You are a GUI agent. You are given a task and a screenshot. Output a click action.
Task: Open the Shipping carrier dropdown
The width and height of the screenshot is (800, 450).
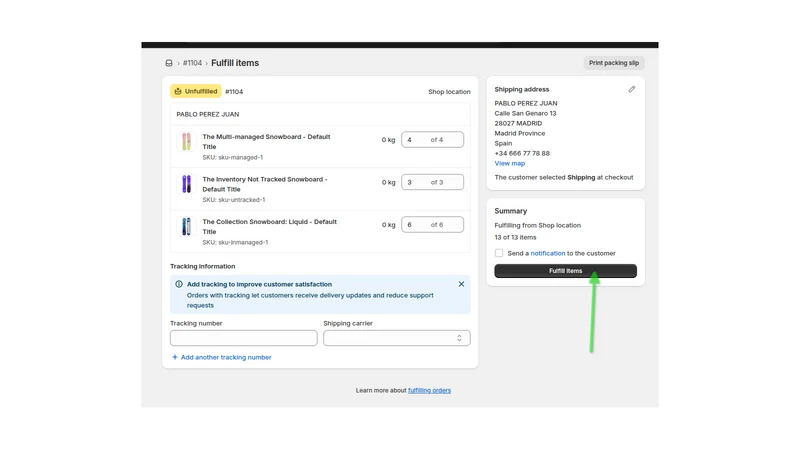point(396,338)
